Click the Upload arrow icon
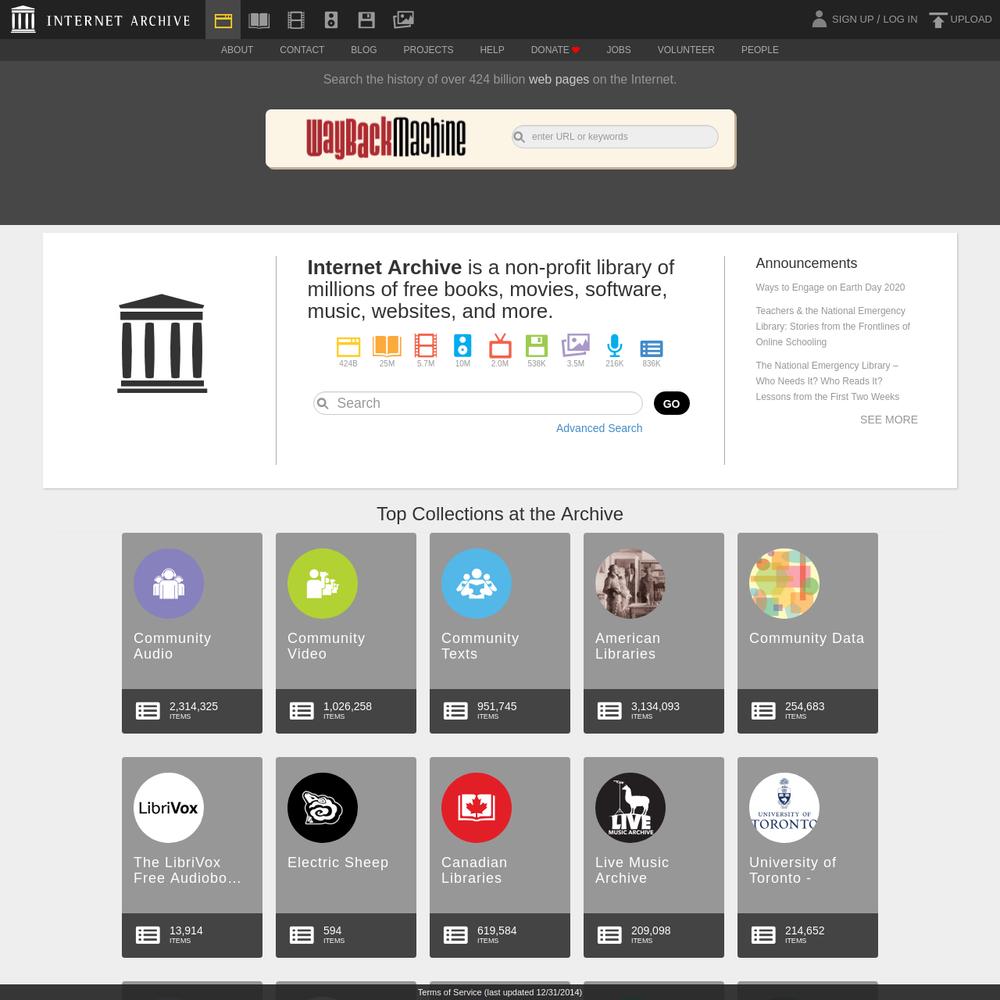Screen dimensions: 1000x1000 (x=938, y=20)
